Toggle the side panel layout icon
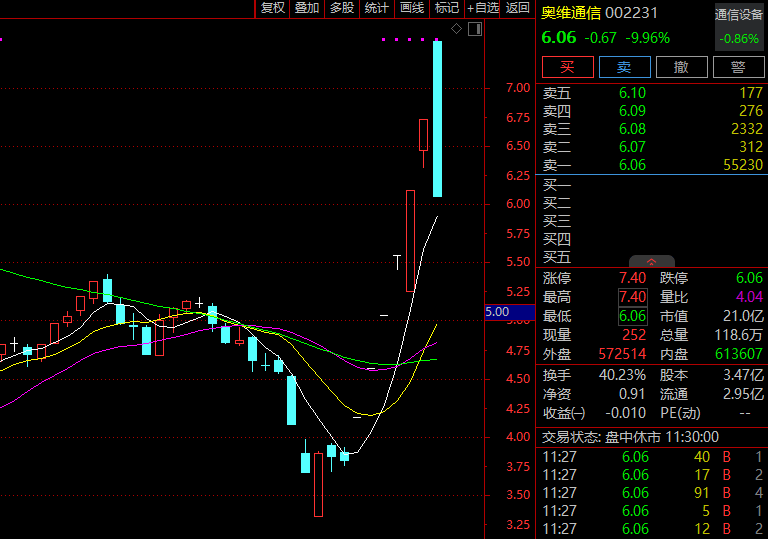 coord(475,29)
